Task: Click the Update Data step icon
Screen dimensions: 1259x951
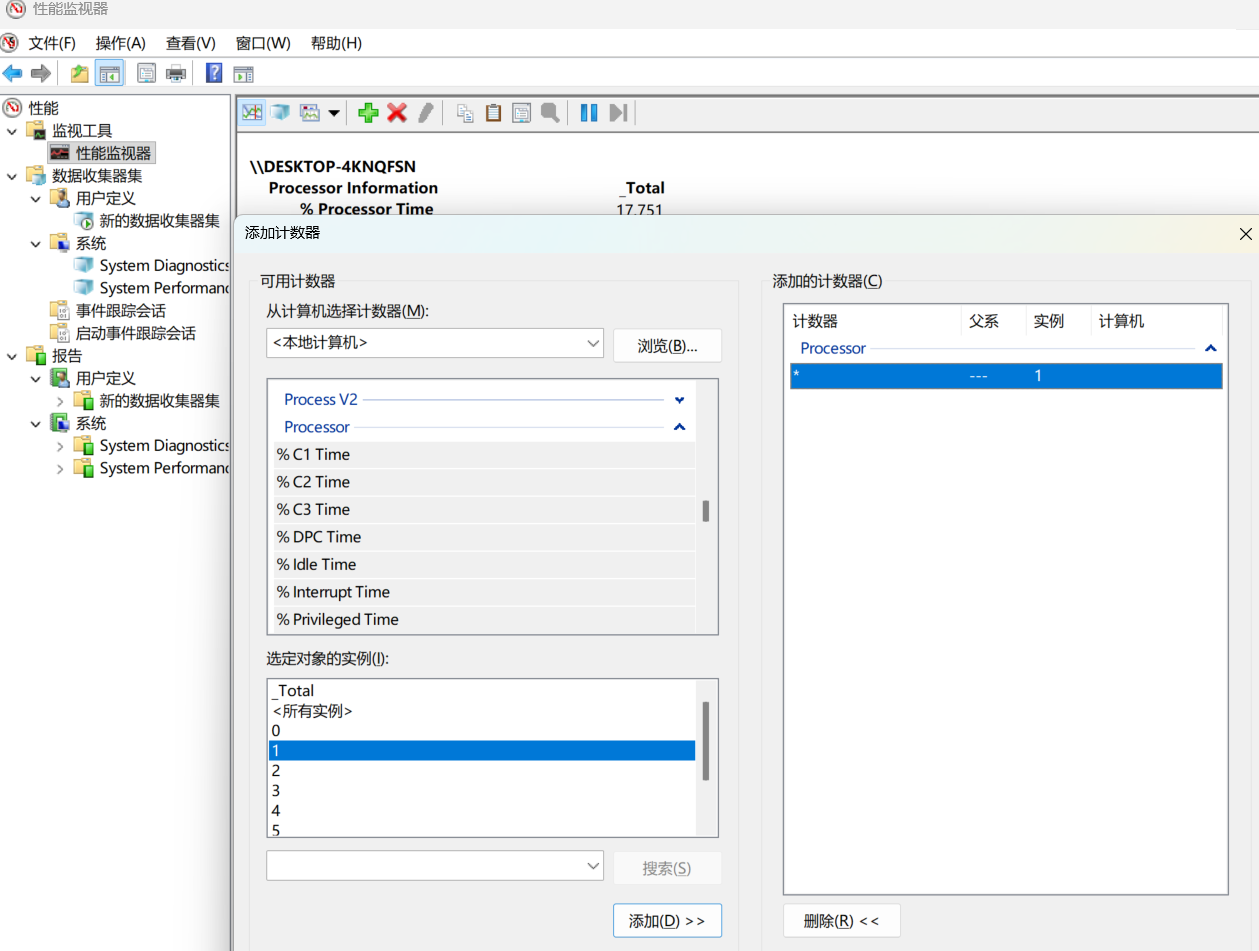Action: [x=618, y=113]
